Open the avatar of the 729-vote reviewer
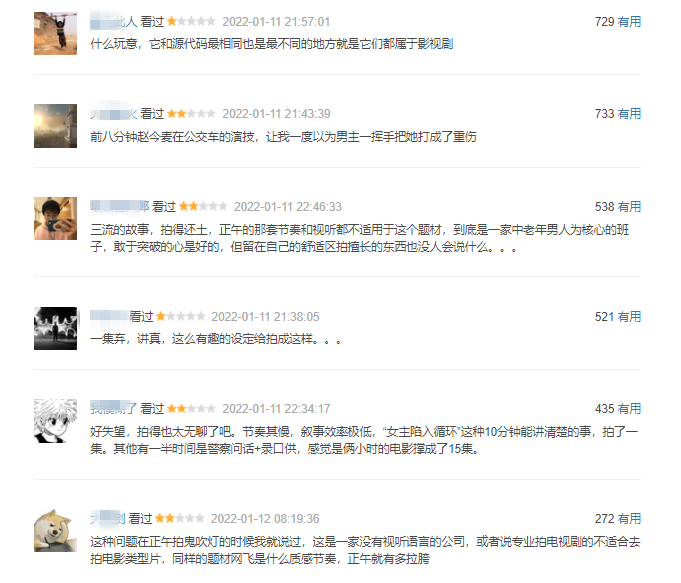The width and height of the screenshot is (681, 583). (x=55, y=33)
